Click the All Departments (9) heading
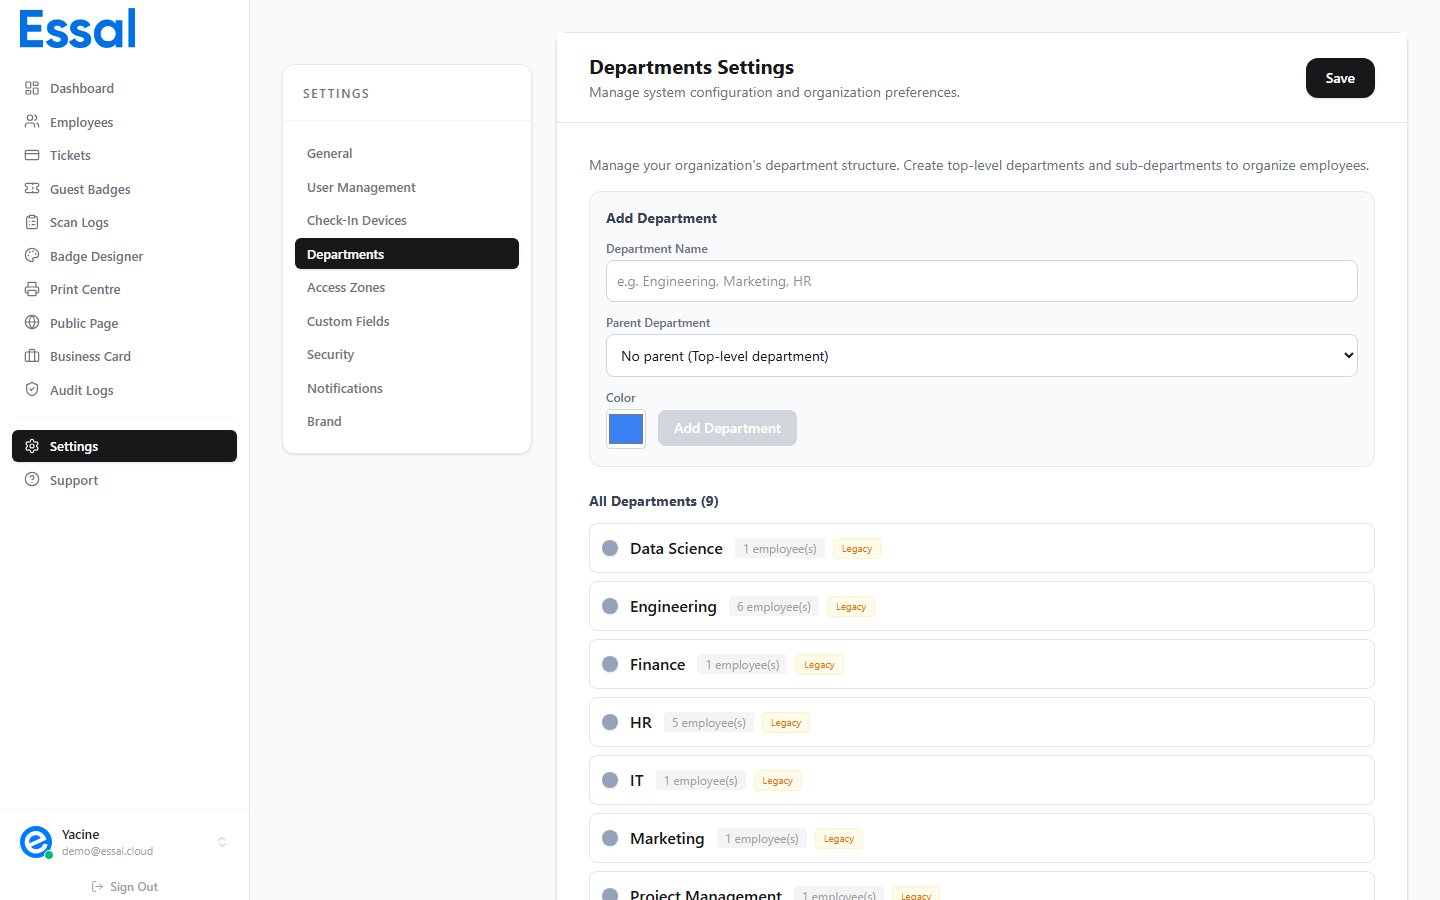 [654, 501]
